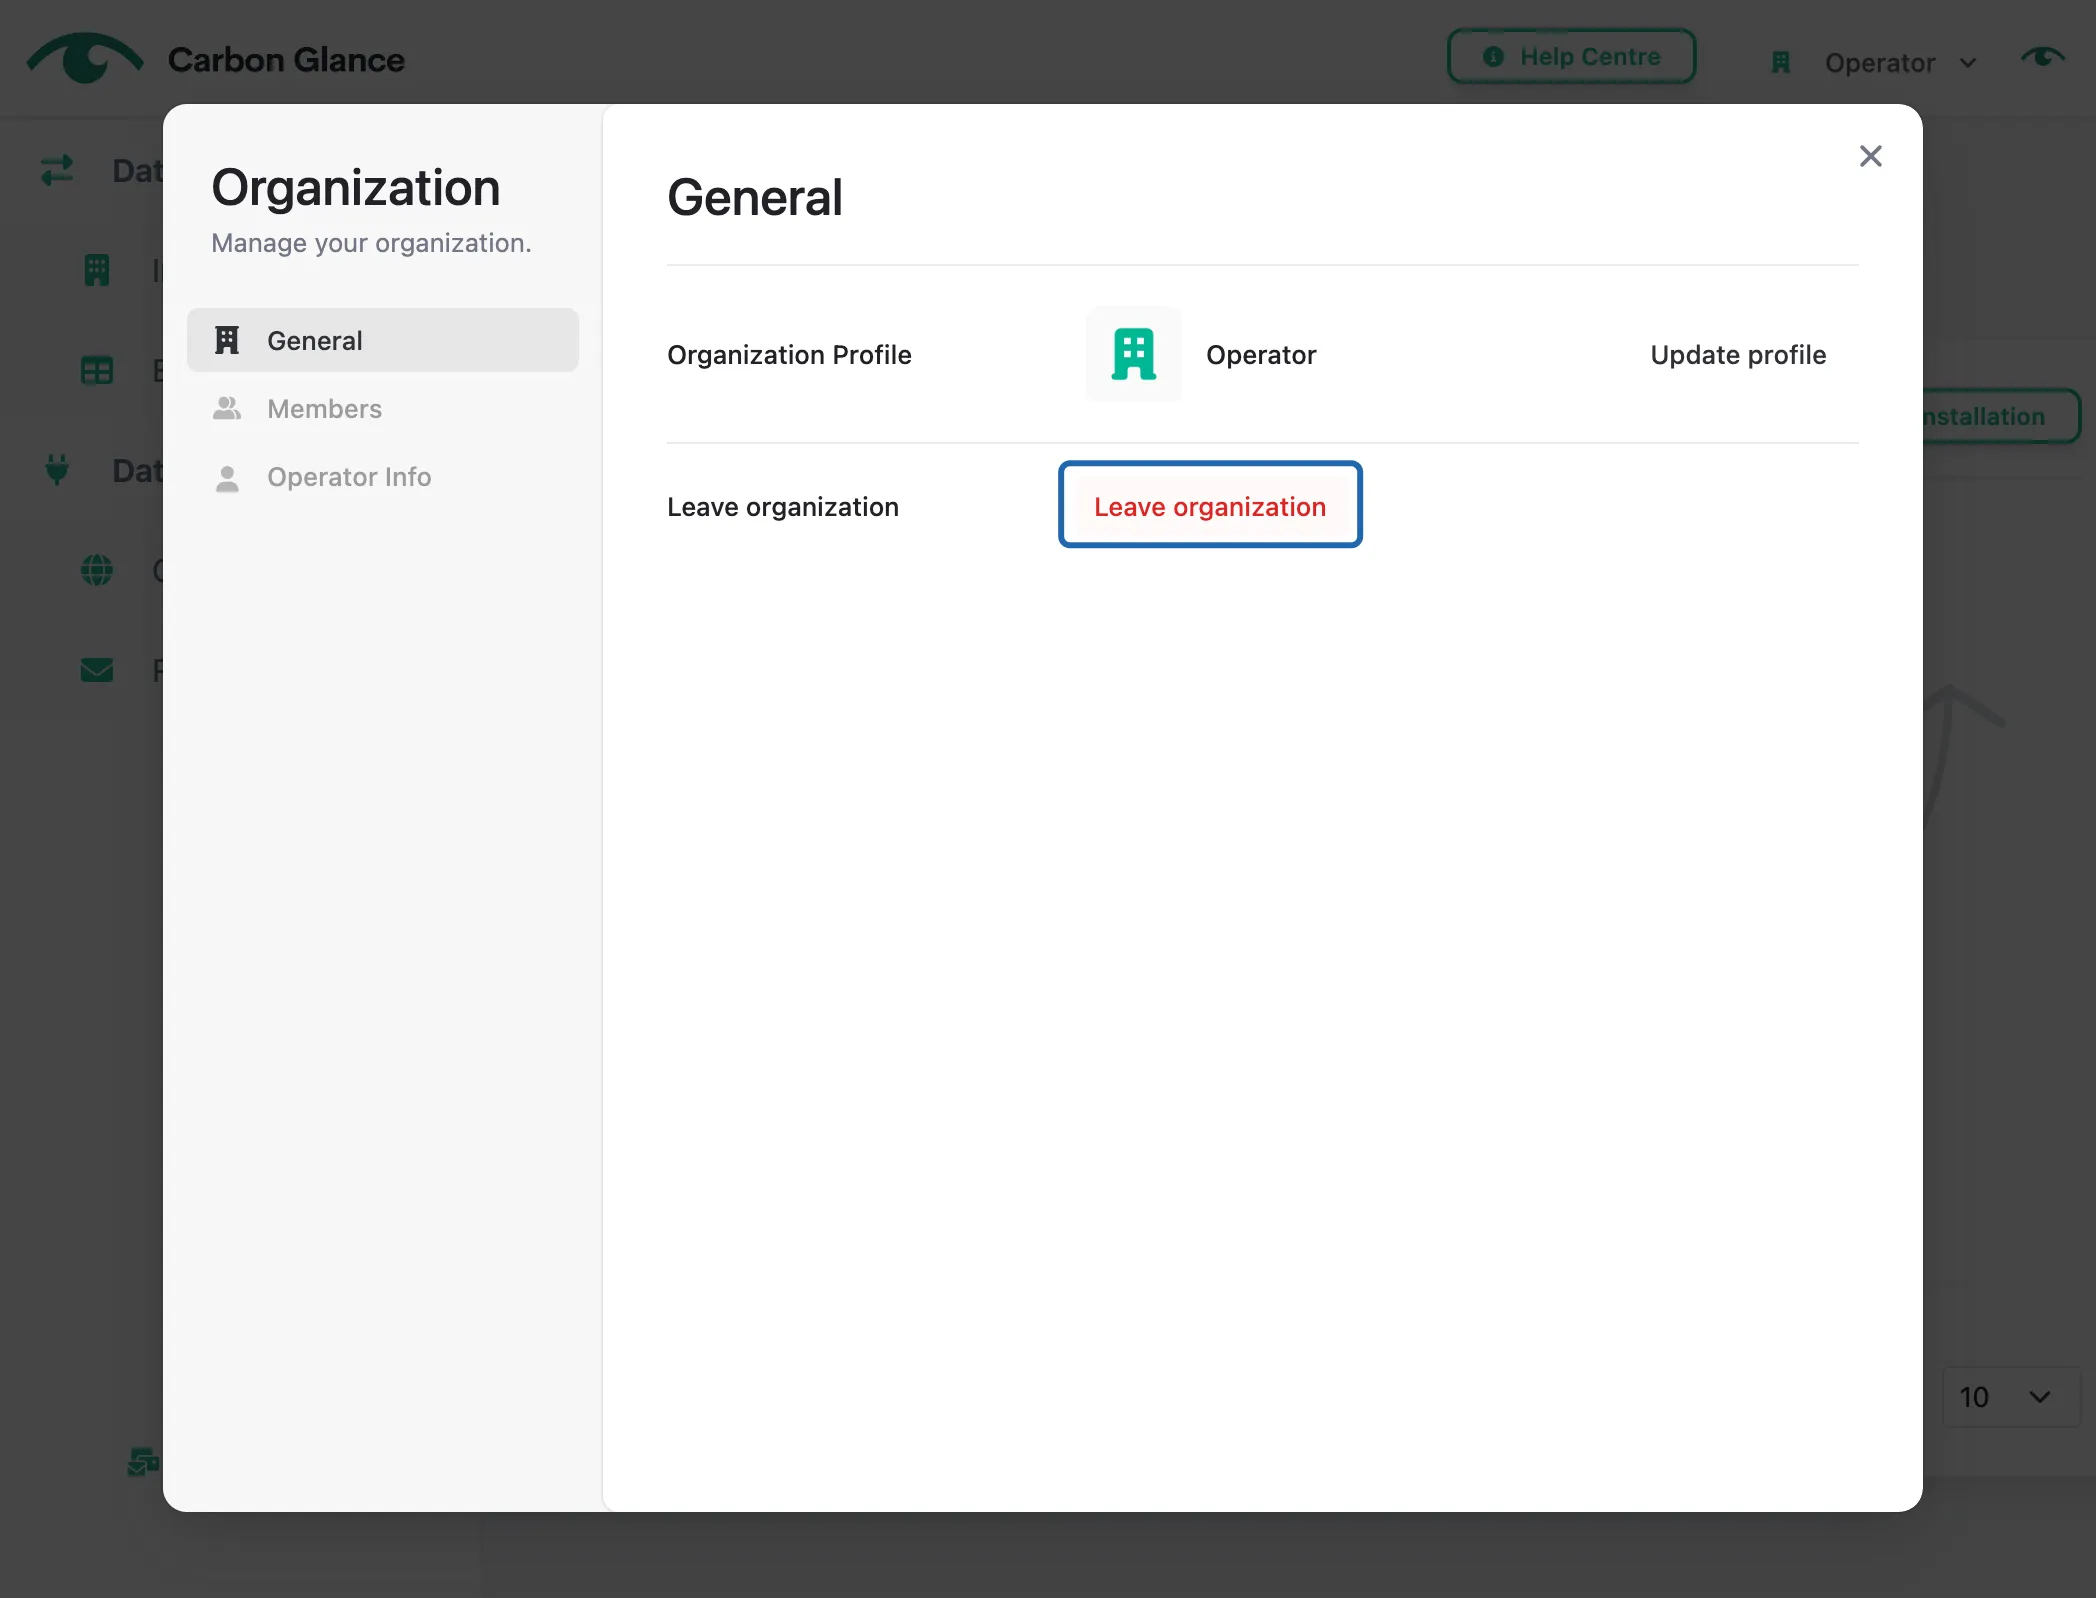Click the Carbon Glance eye logo
Screen dimensions: 2096x1598
85,58
